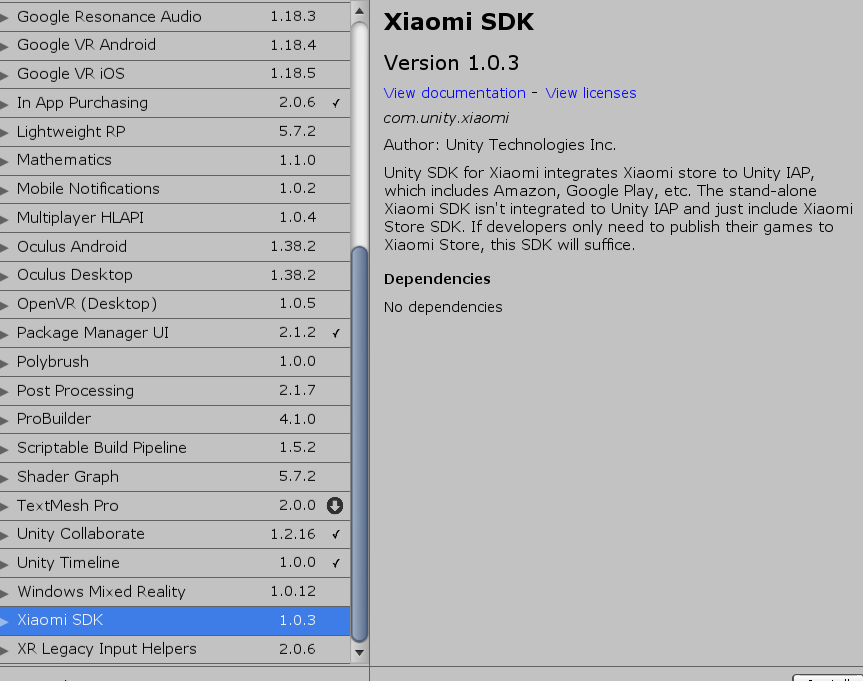Click the package list scrollbar thumb

[x=359, y=444]
